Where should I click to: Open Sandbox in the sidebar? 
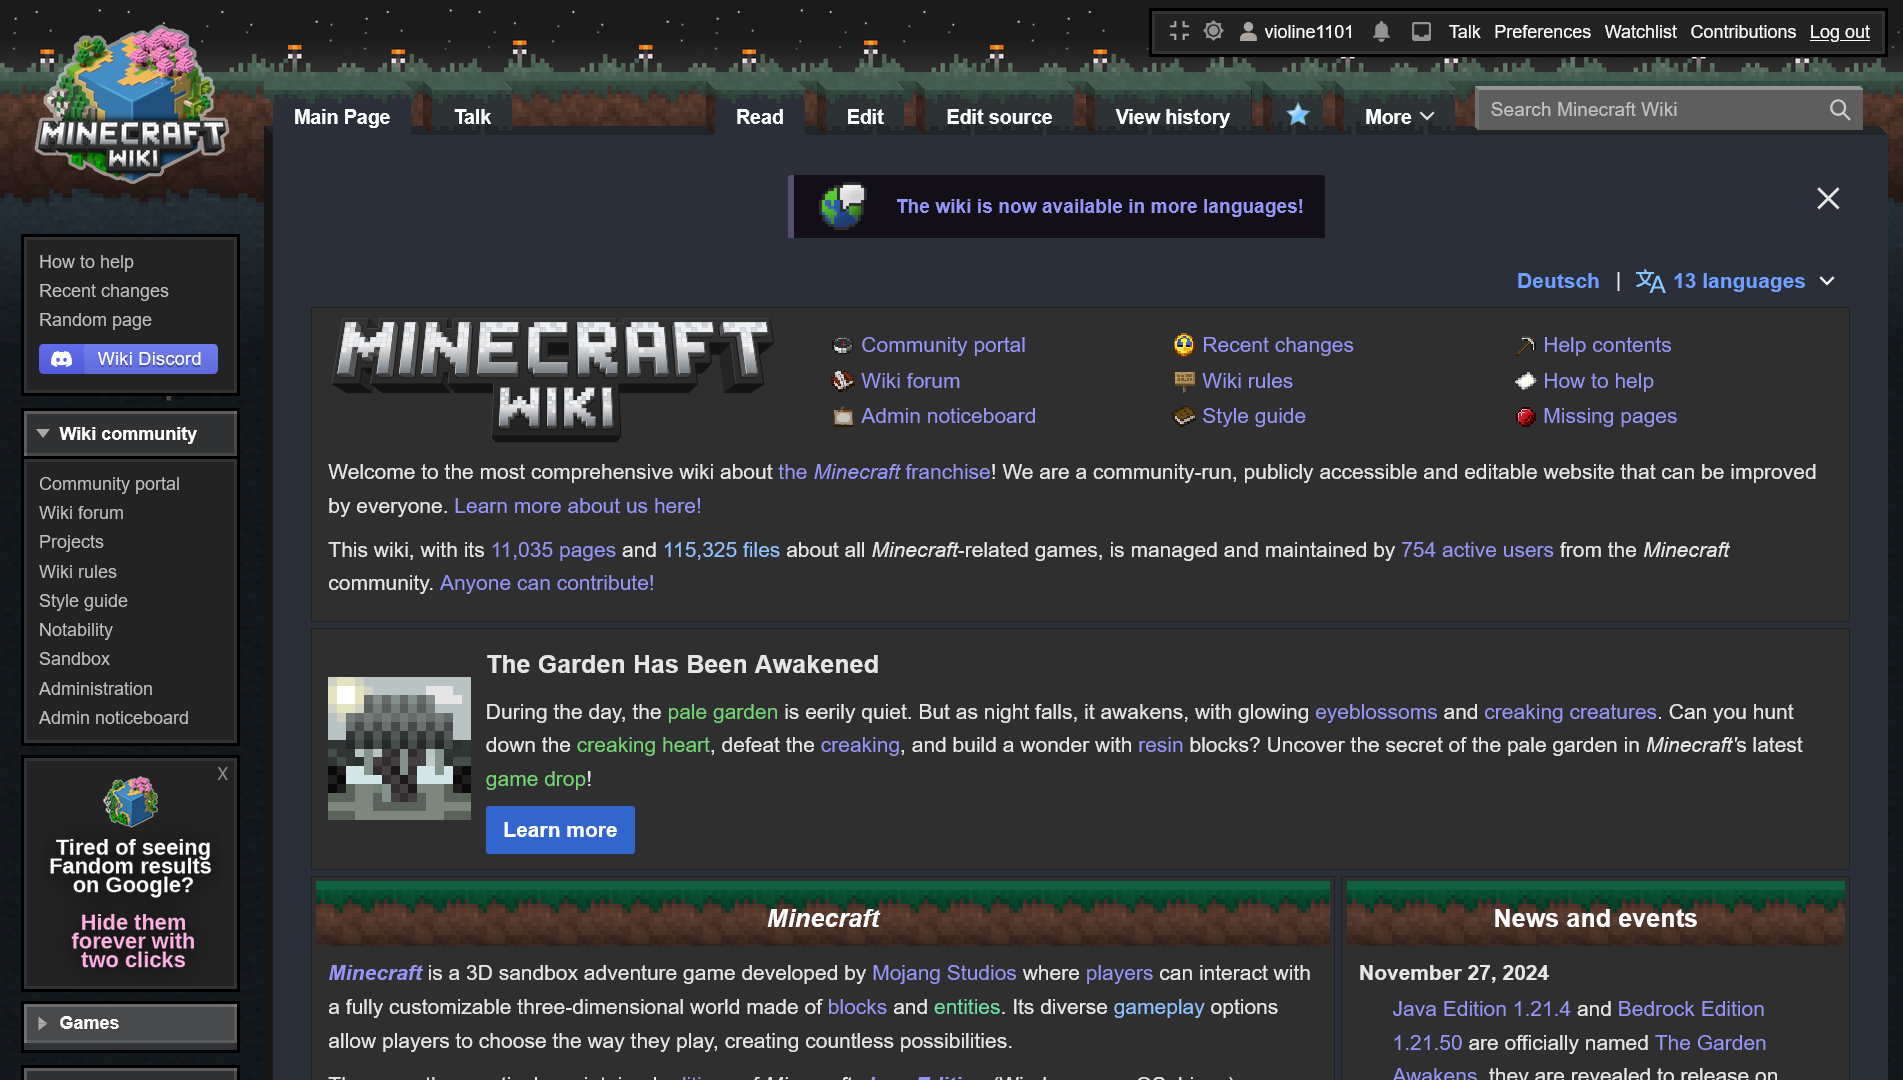click(x=74, y=659)
